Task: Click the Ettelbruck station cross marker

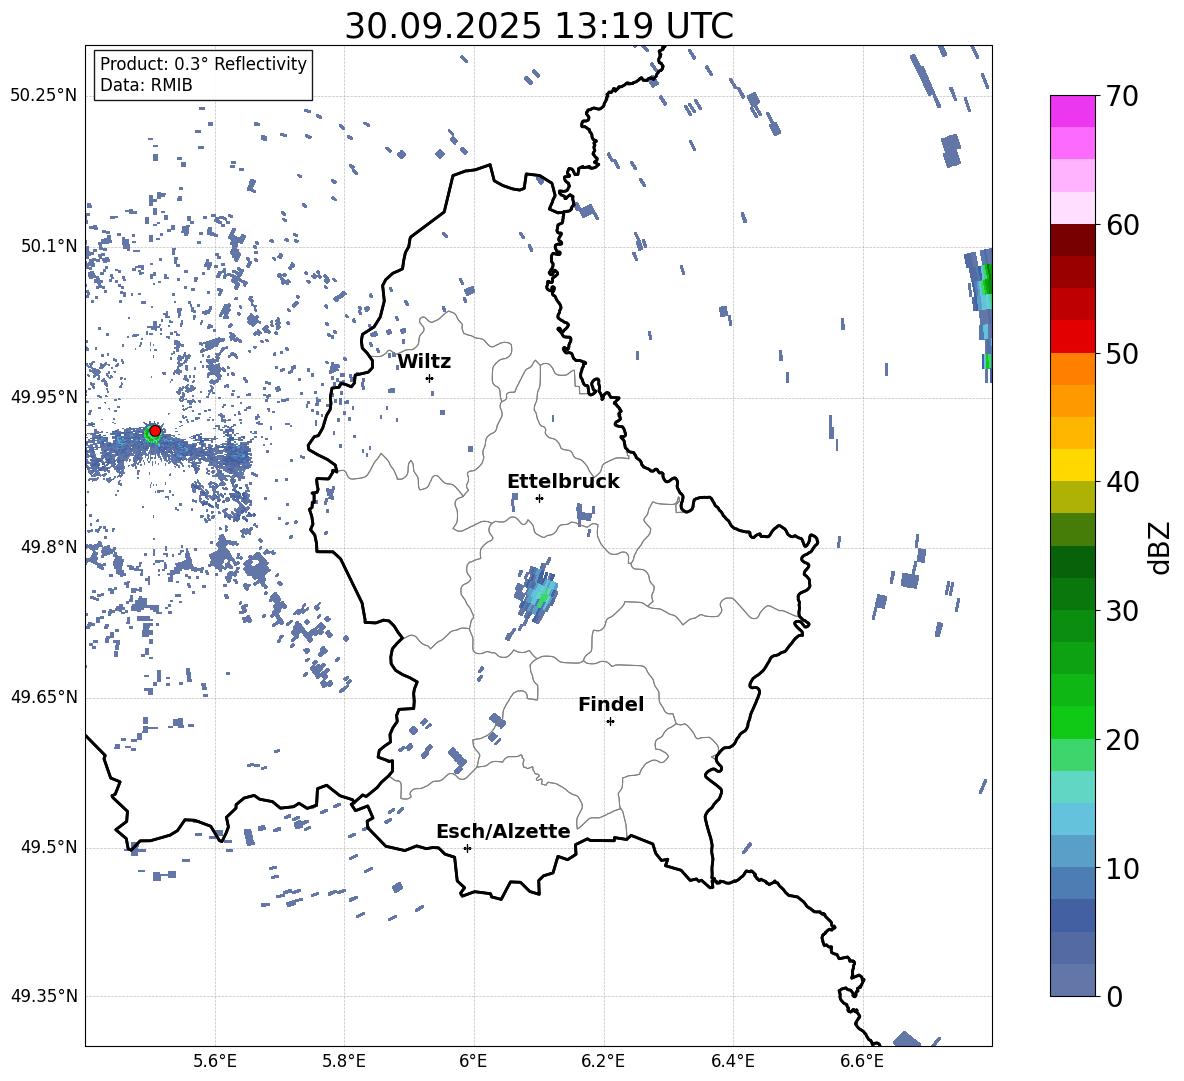Action: pos(539,498)
